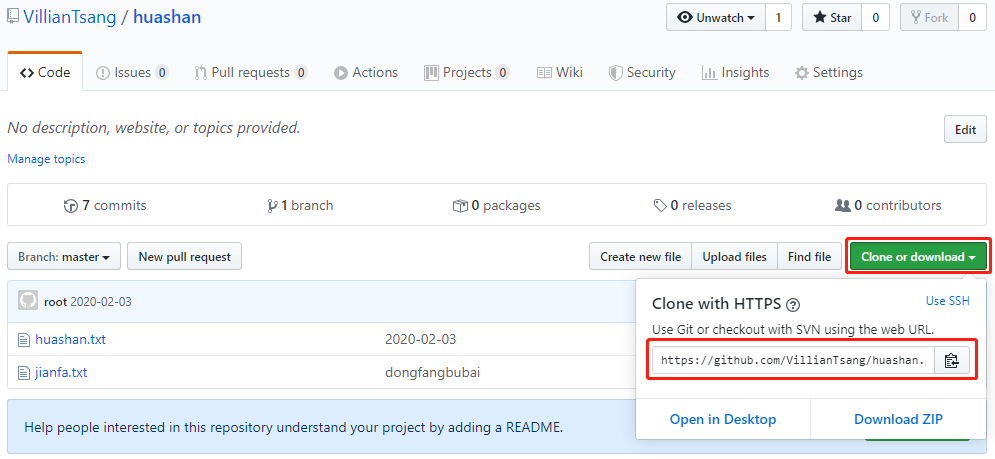995x459 pixels.
Task: Click the Use SSH link
Action: (x=947, y=301)
